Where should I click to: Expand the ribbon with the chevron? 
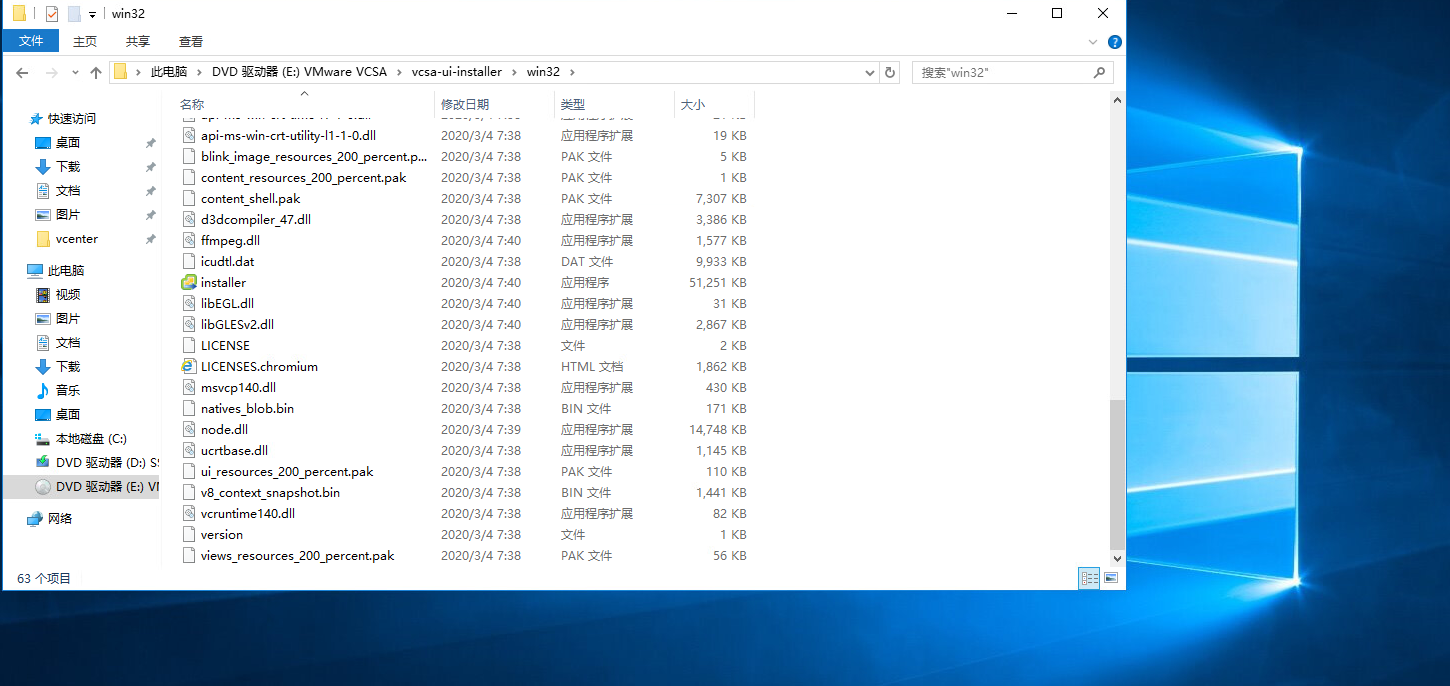1094,42
